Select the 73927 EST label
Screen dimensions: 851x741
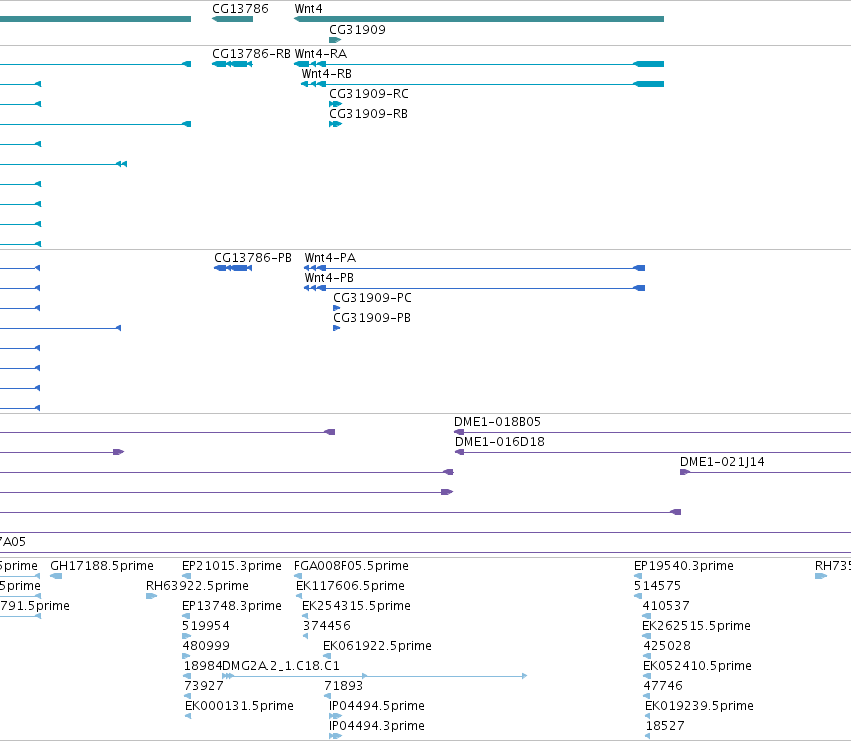(x=204, y=686)
